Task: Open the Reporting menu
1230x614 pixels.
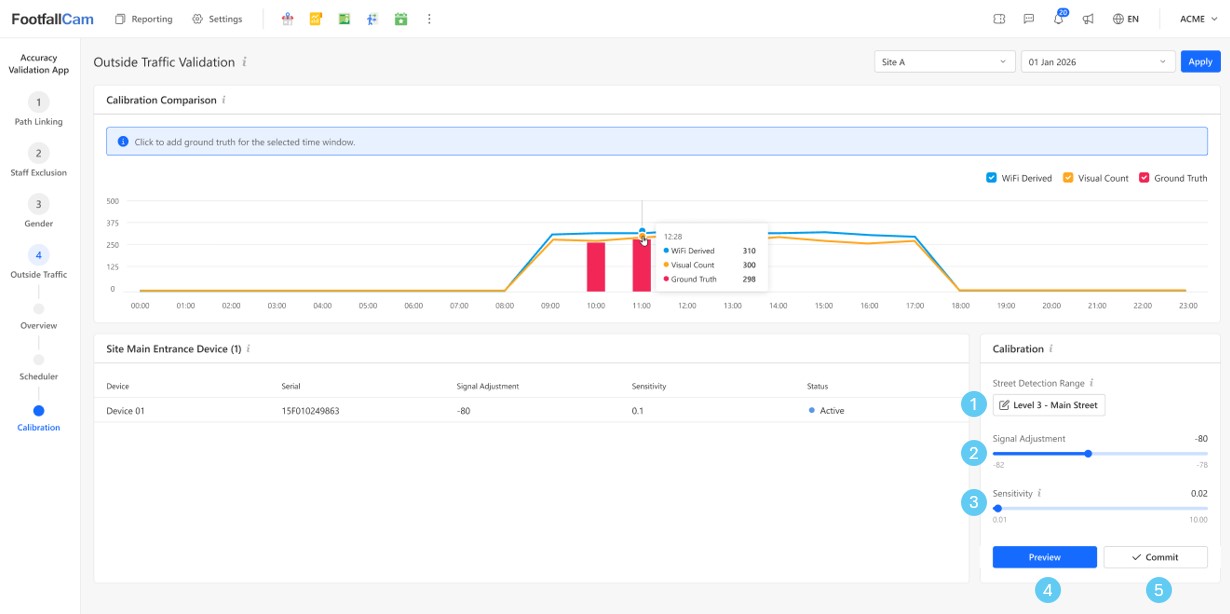Action: point(143,19)
